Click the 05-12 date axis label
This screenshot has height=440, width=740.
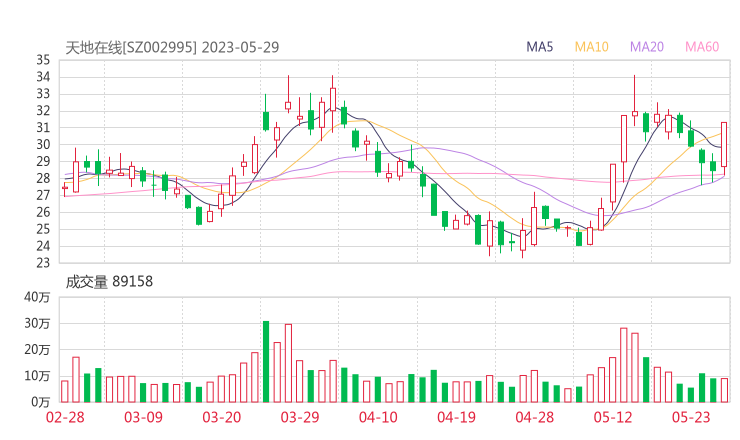point(613,417)
